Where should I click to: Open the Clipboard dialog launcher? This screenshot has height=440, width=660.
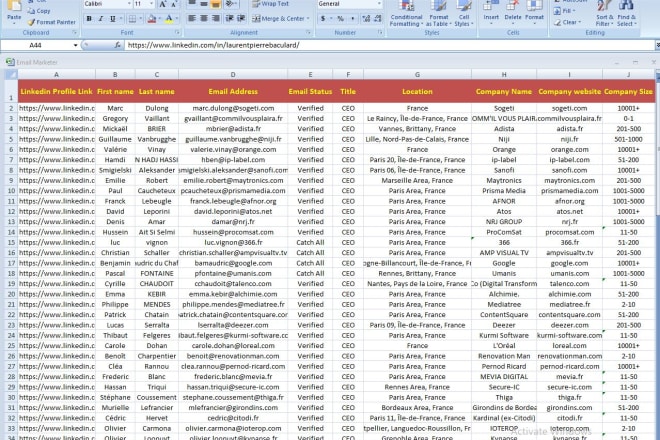75,32
